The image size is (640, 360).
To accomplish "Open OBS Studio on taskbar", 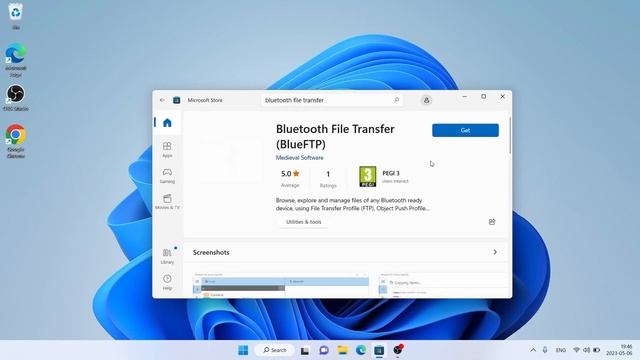I will tap(398, 350).
